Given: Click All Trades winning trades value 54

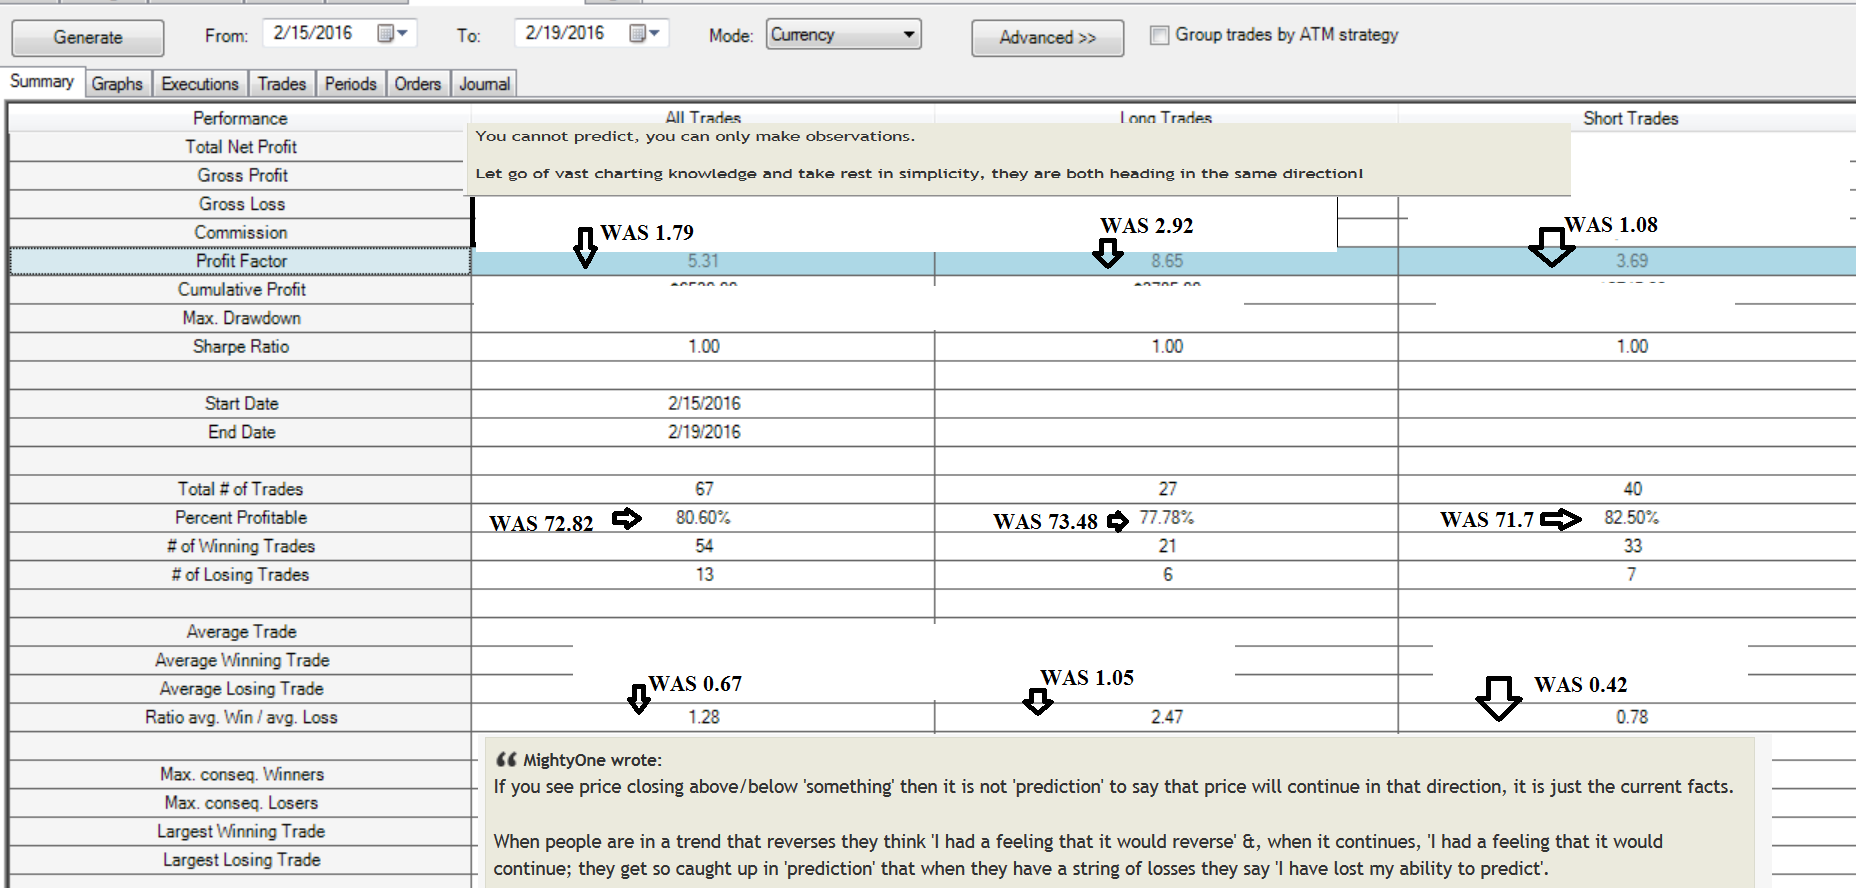Looking at the screenshot, I should click(704, 546).
